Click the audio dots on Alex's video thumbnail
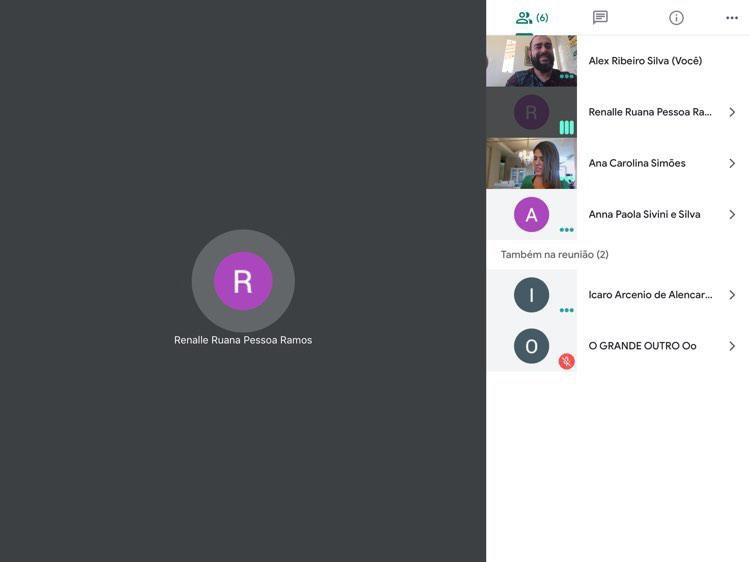Image resolution: width=750 pixels, height=562 pixels. click(x=566, y=76)
